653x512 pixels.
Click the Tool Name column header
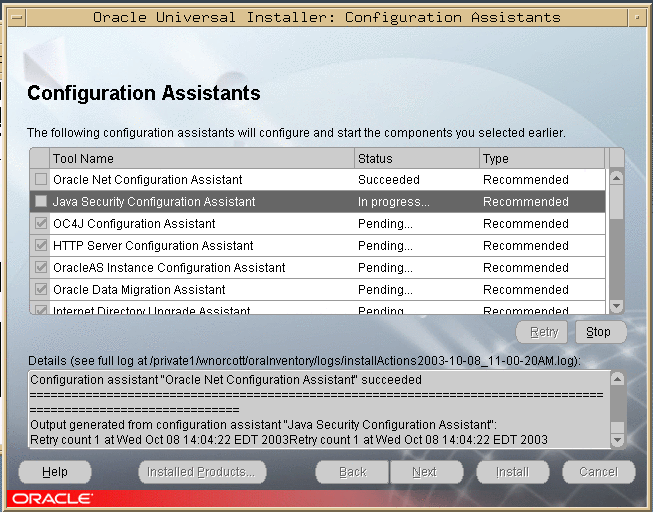(202, 158)
